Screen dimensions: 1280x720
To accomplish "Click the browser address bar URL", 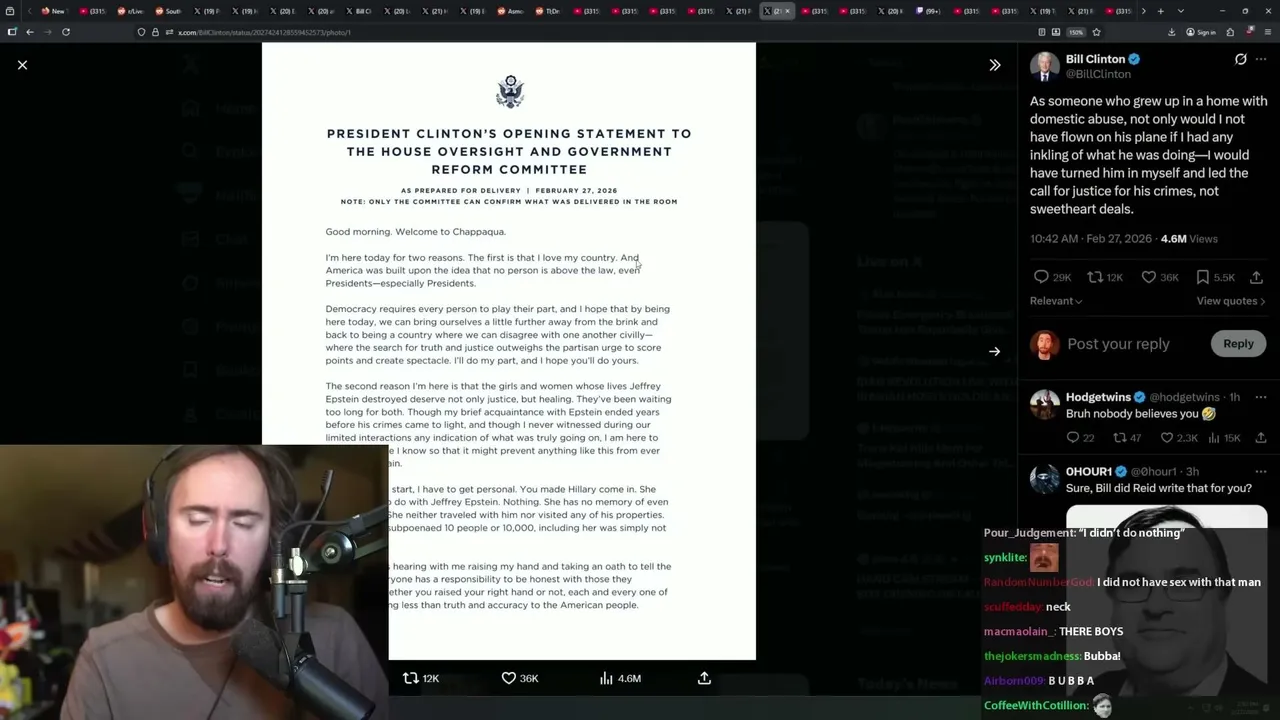I will pos(264,32).
